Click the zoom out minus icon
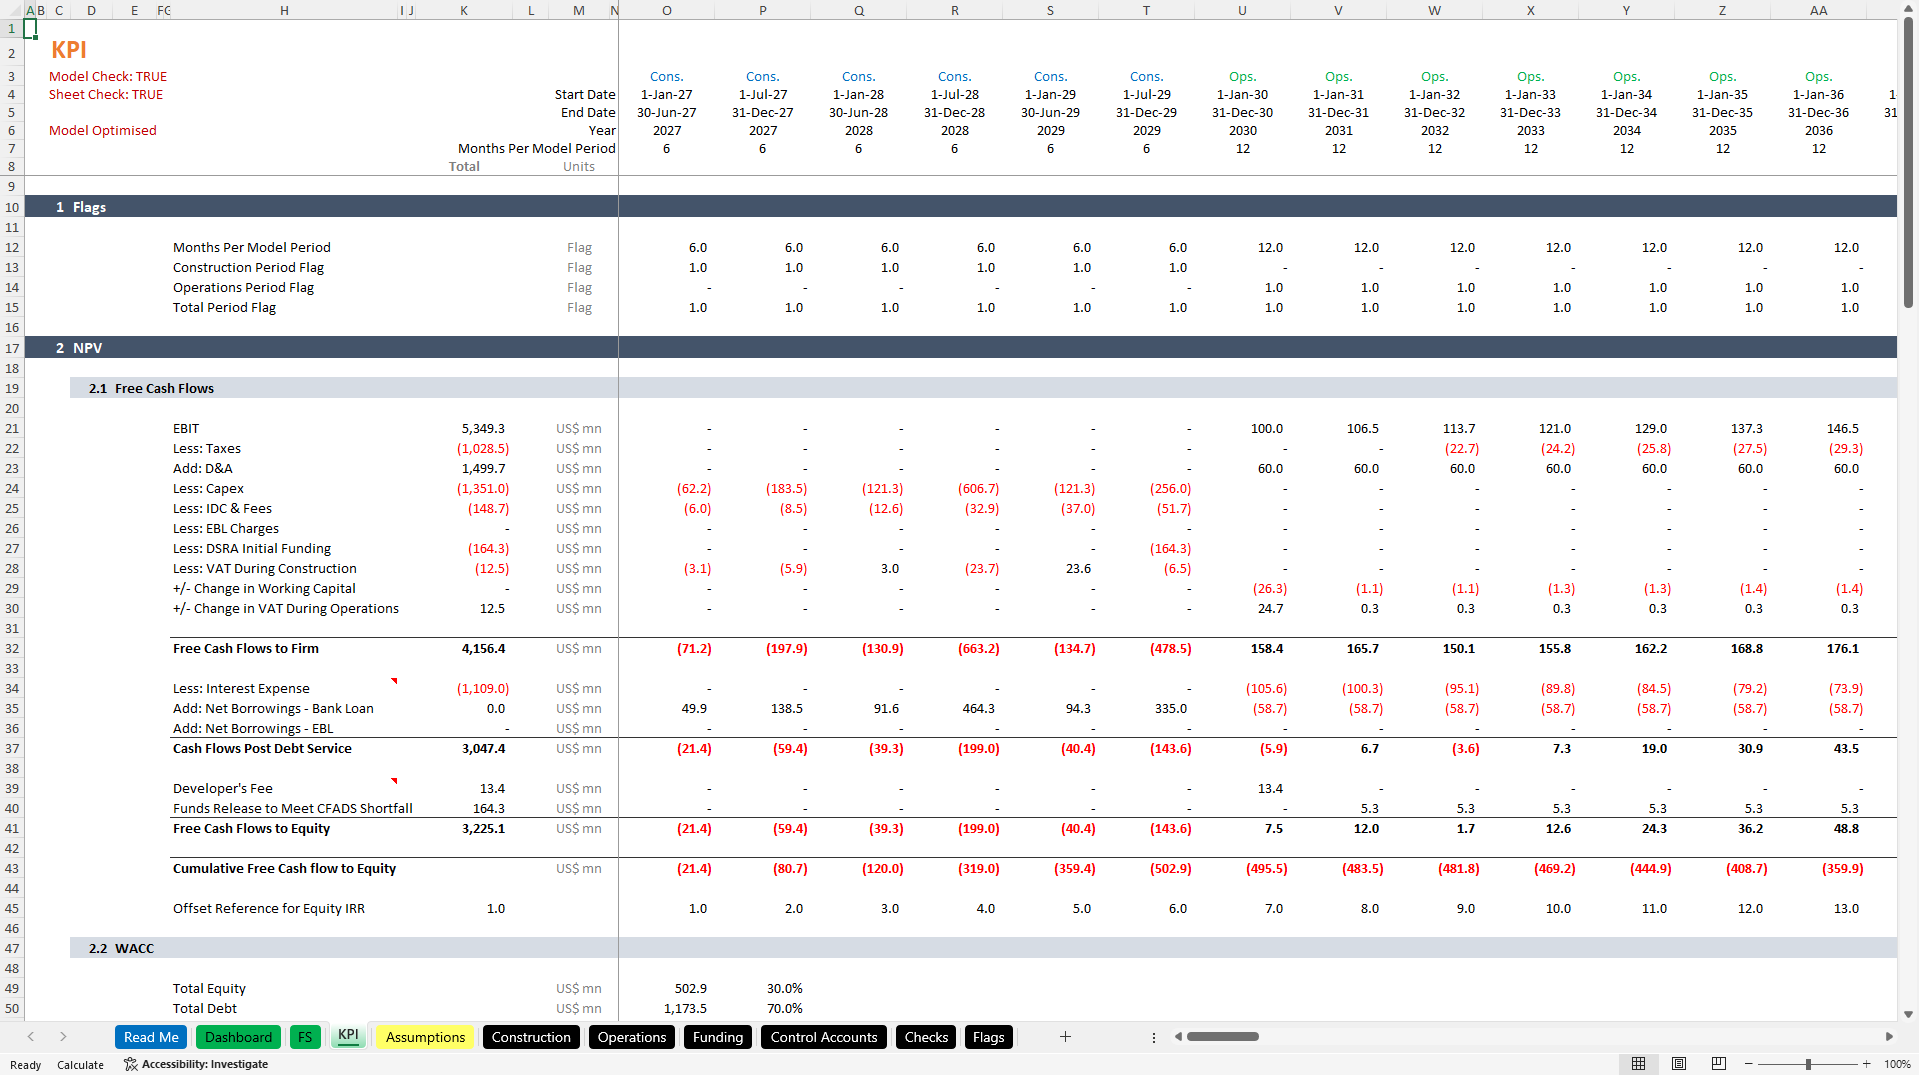The image size is (1919, 1075). click(x=1749, y=1064)
